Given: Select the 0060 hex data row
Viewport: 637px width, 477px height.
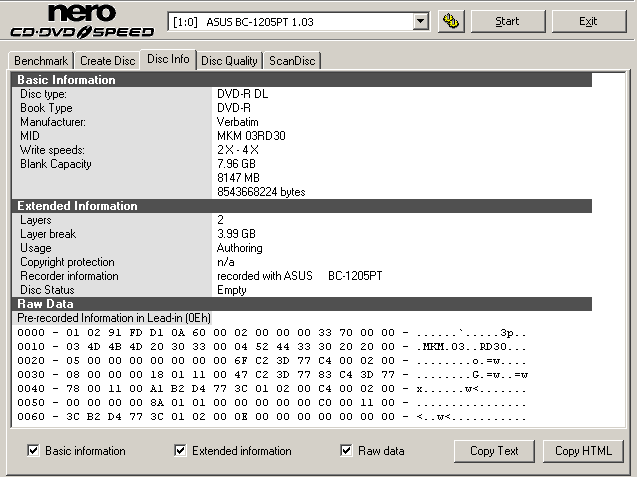Looking at the screenshot, I should pyautogui.click(x=272, y=417).
